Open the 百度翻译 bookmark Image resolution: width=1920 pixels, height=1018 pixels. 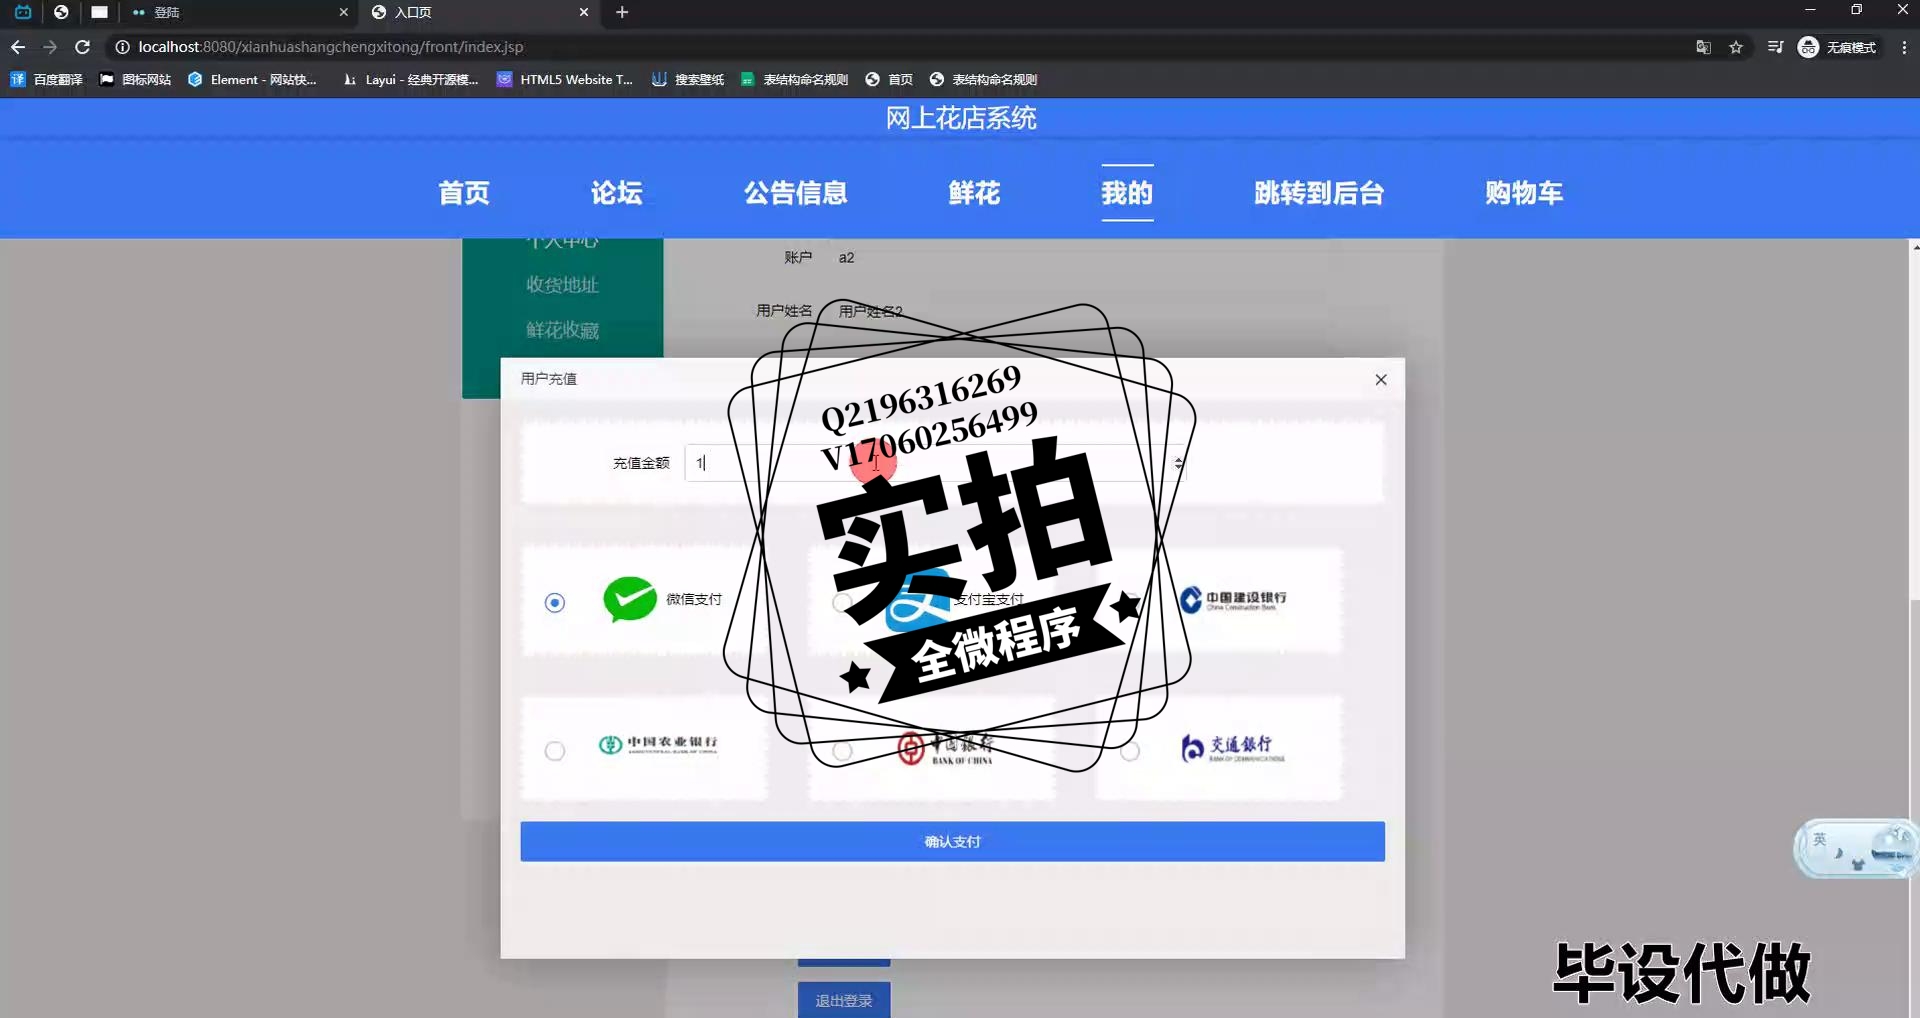[46, 79]
